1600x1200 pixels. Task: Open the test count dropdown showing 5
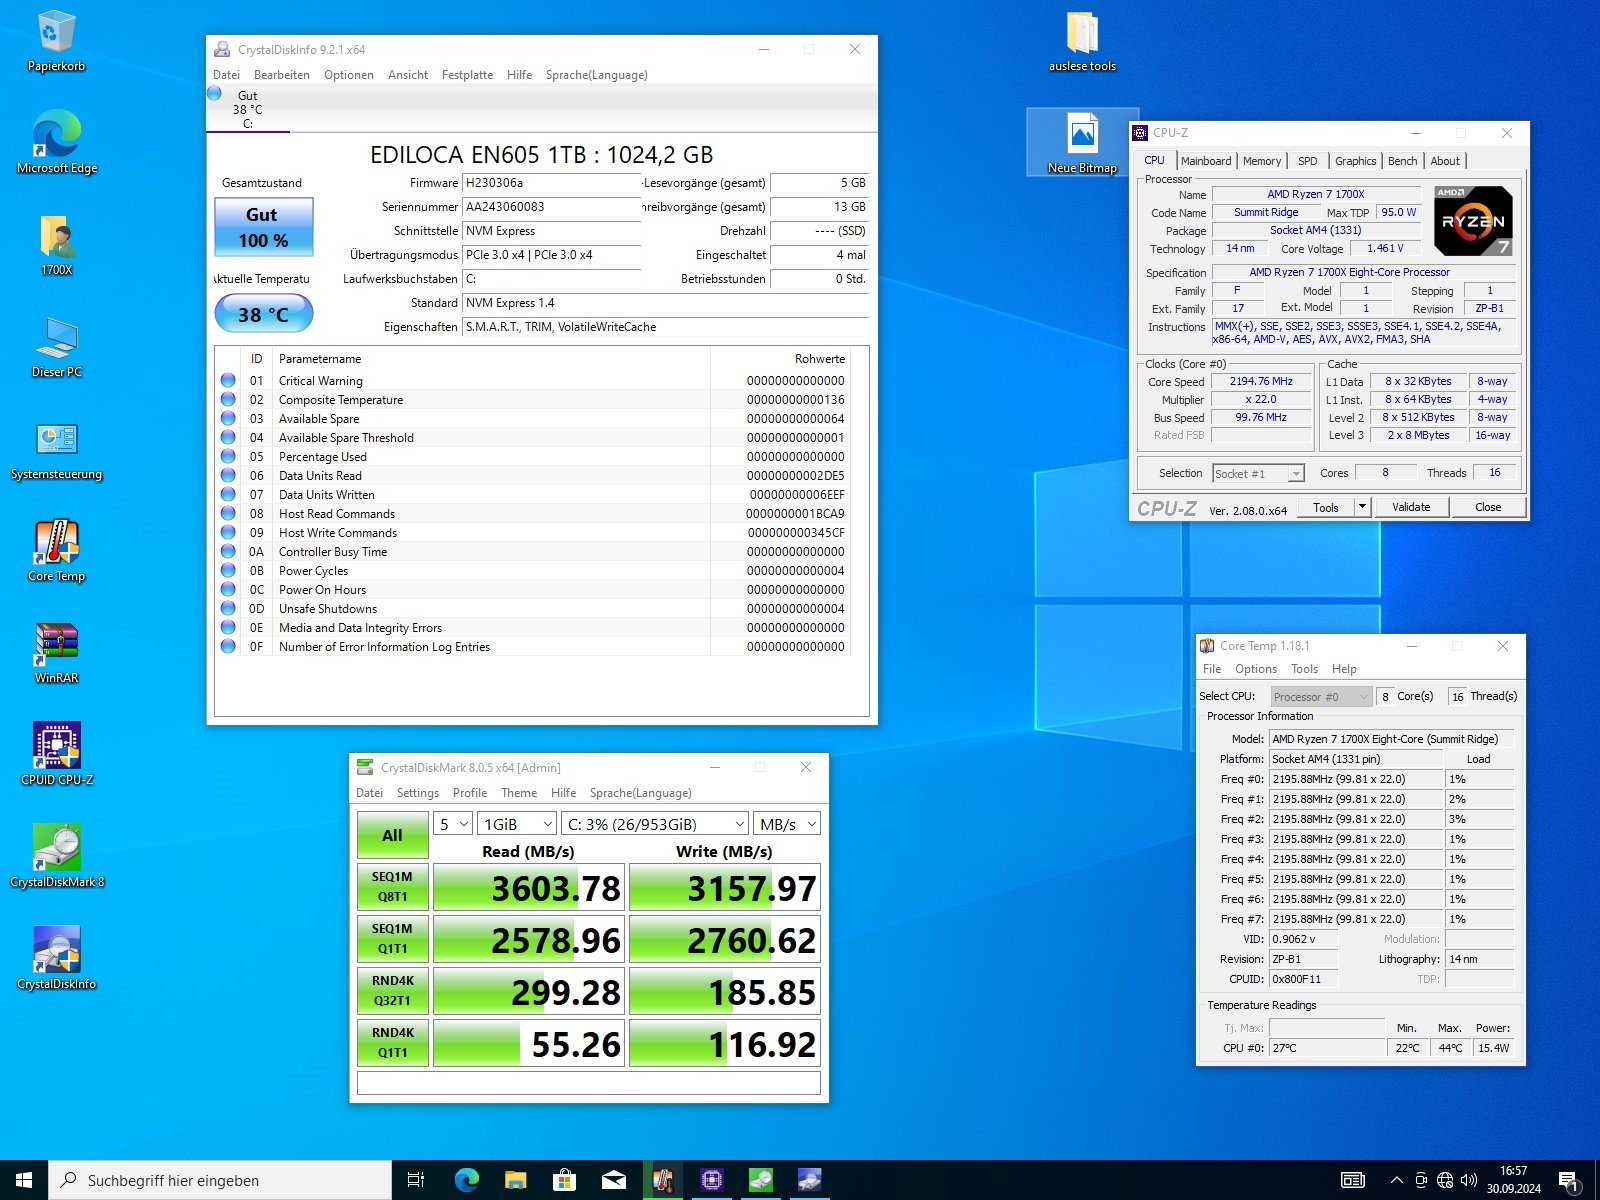(x=453, y=824)
